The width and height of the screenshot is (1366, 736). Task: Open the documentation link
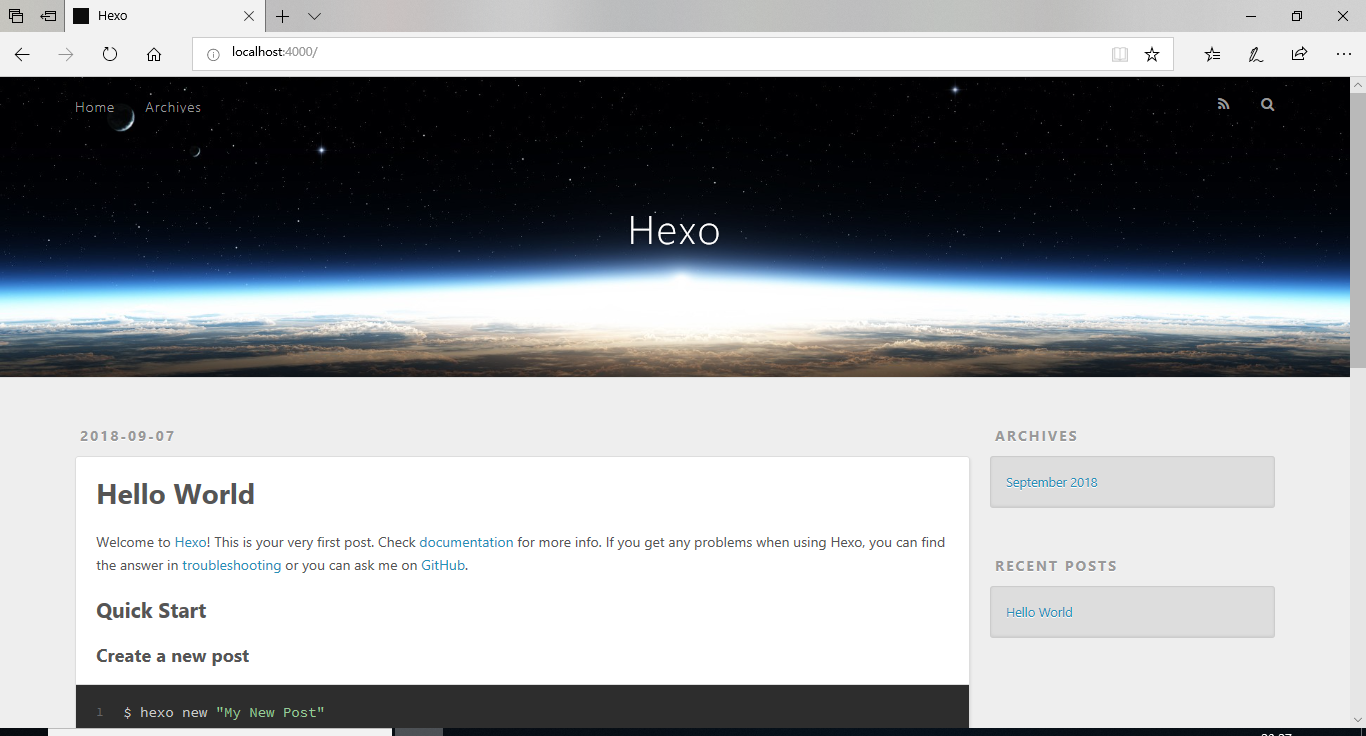coord(466,542)
